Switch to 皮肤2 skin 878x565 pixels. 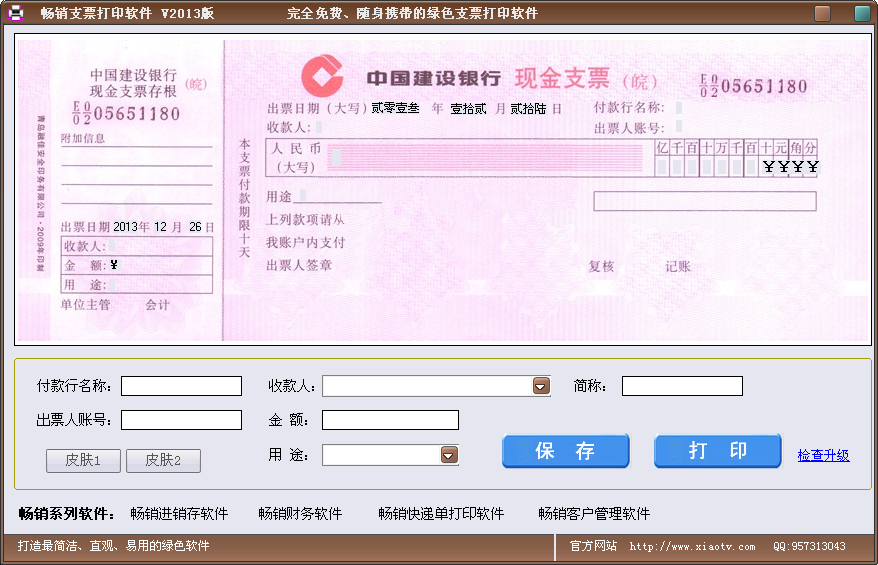[163, 460]
